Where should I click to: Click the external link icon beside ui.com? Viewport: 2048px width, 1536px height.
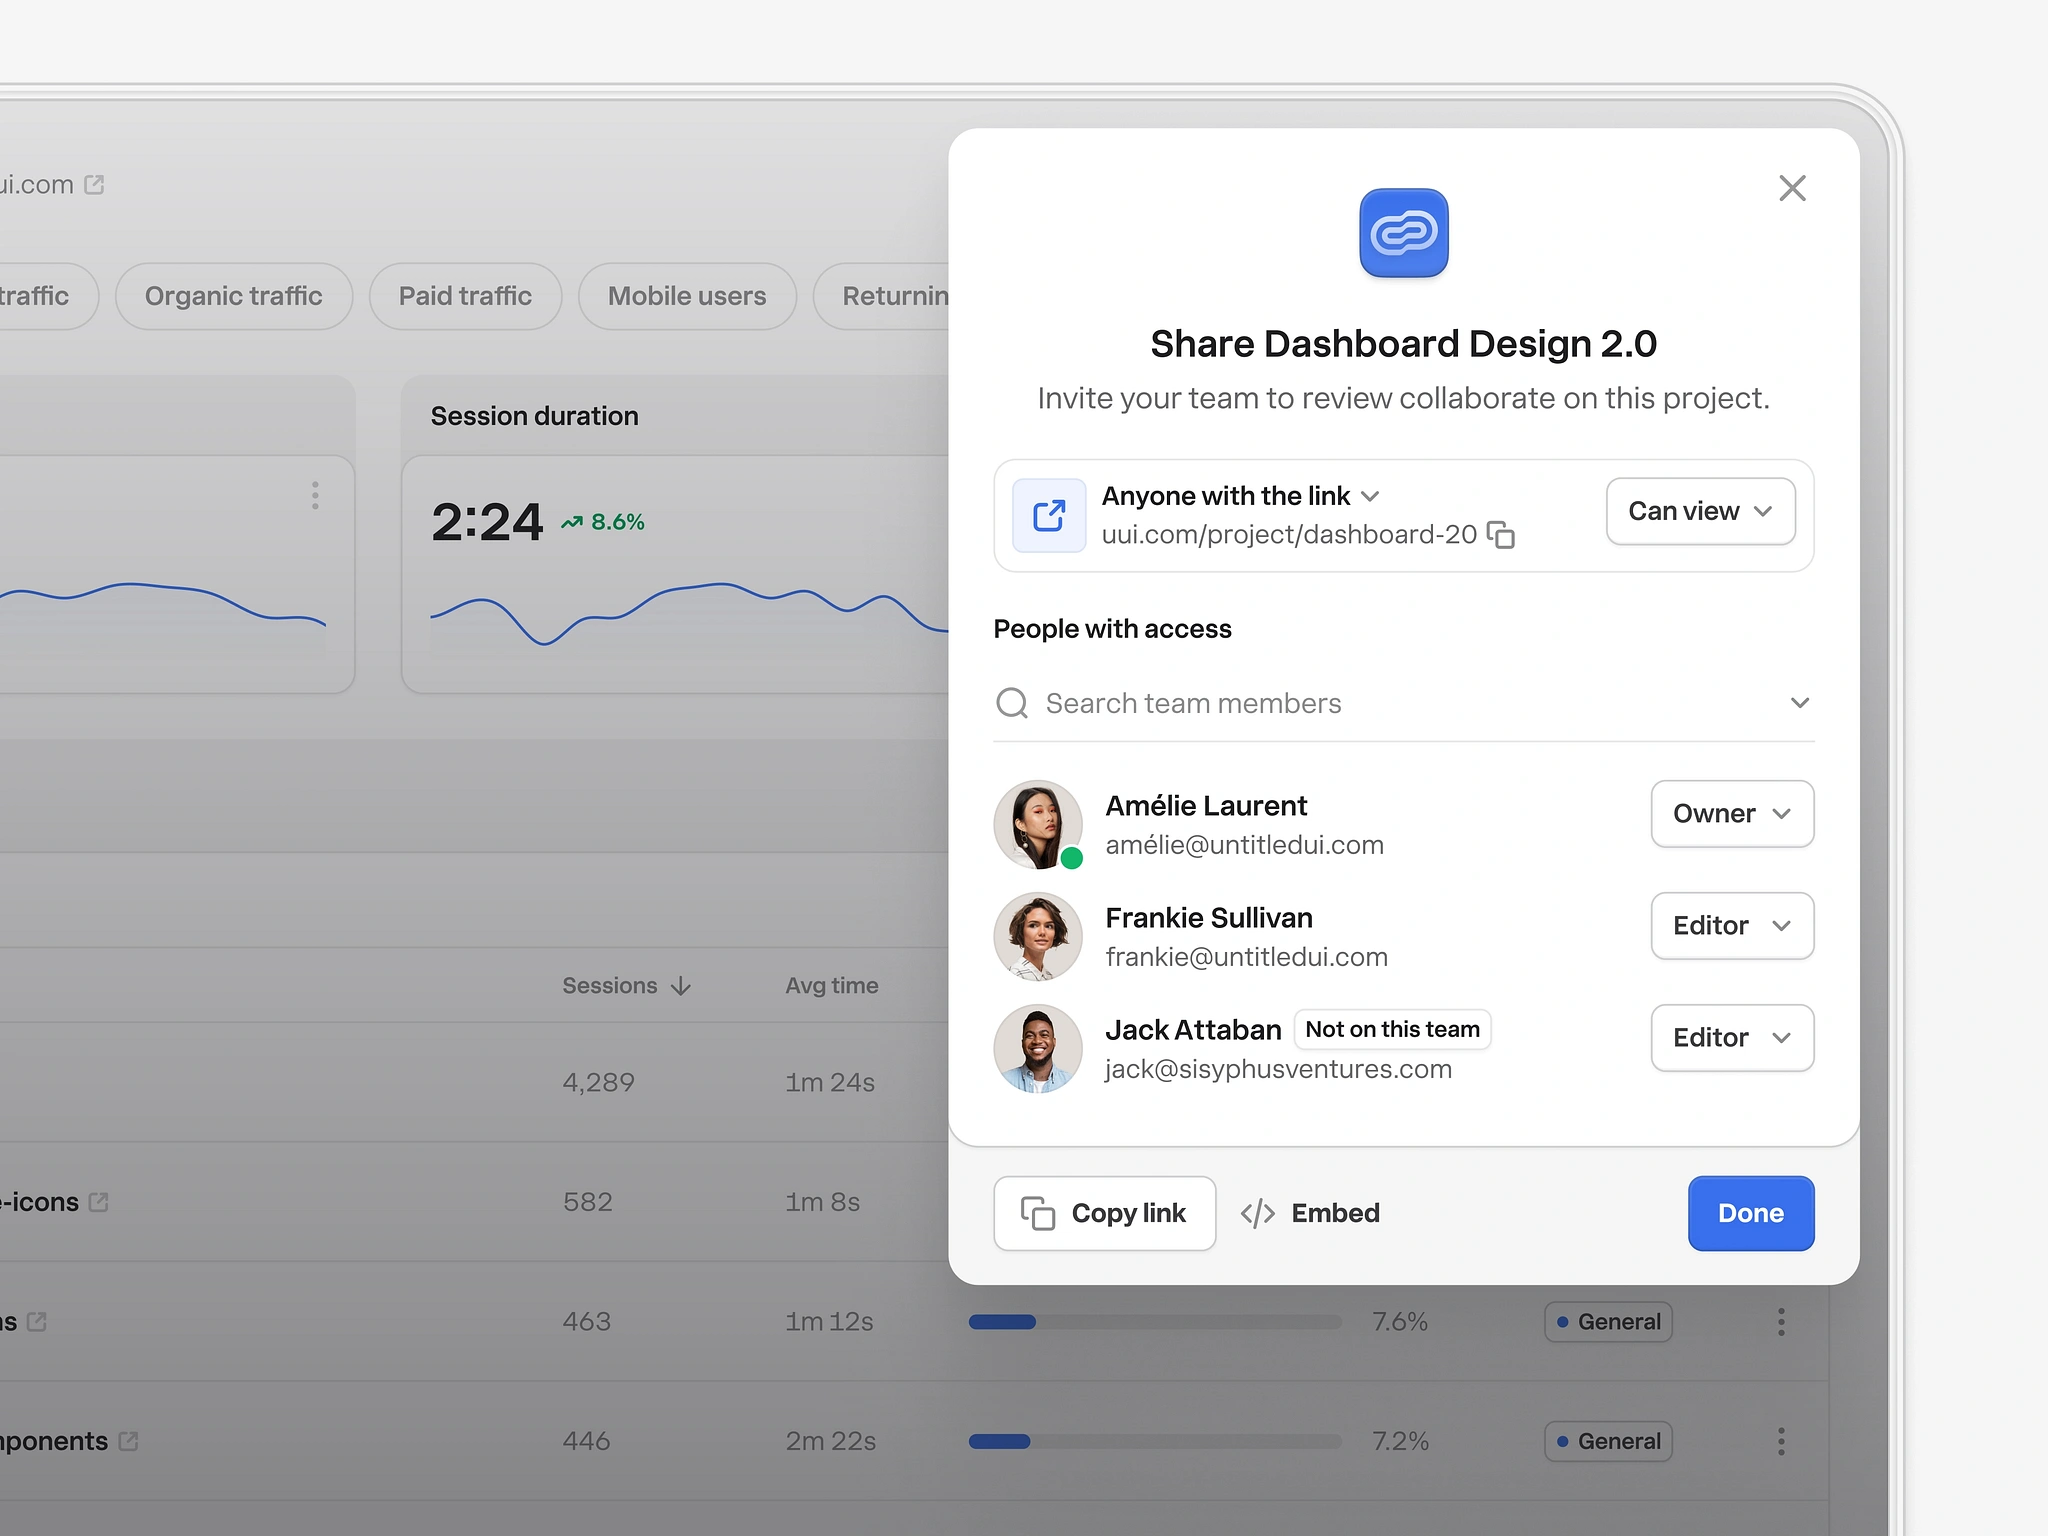tap(94, 185)
